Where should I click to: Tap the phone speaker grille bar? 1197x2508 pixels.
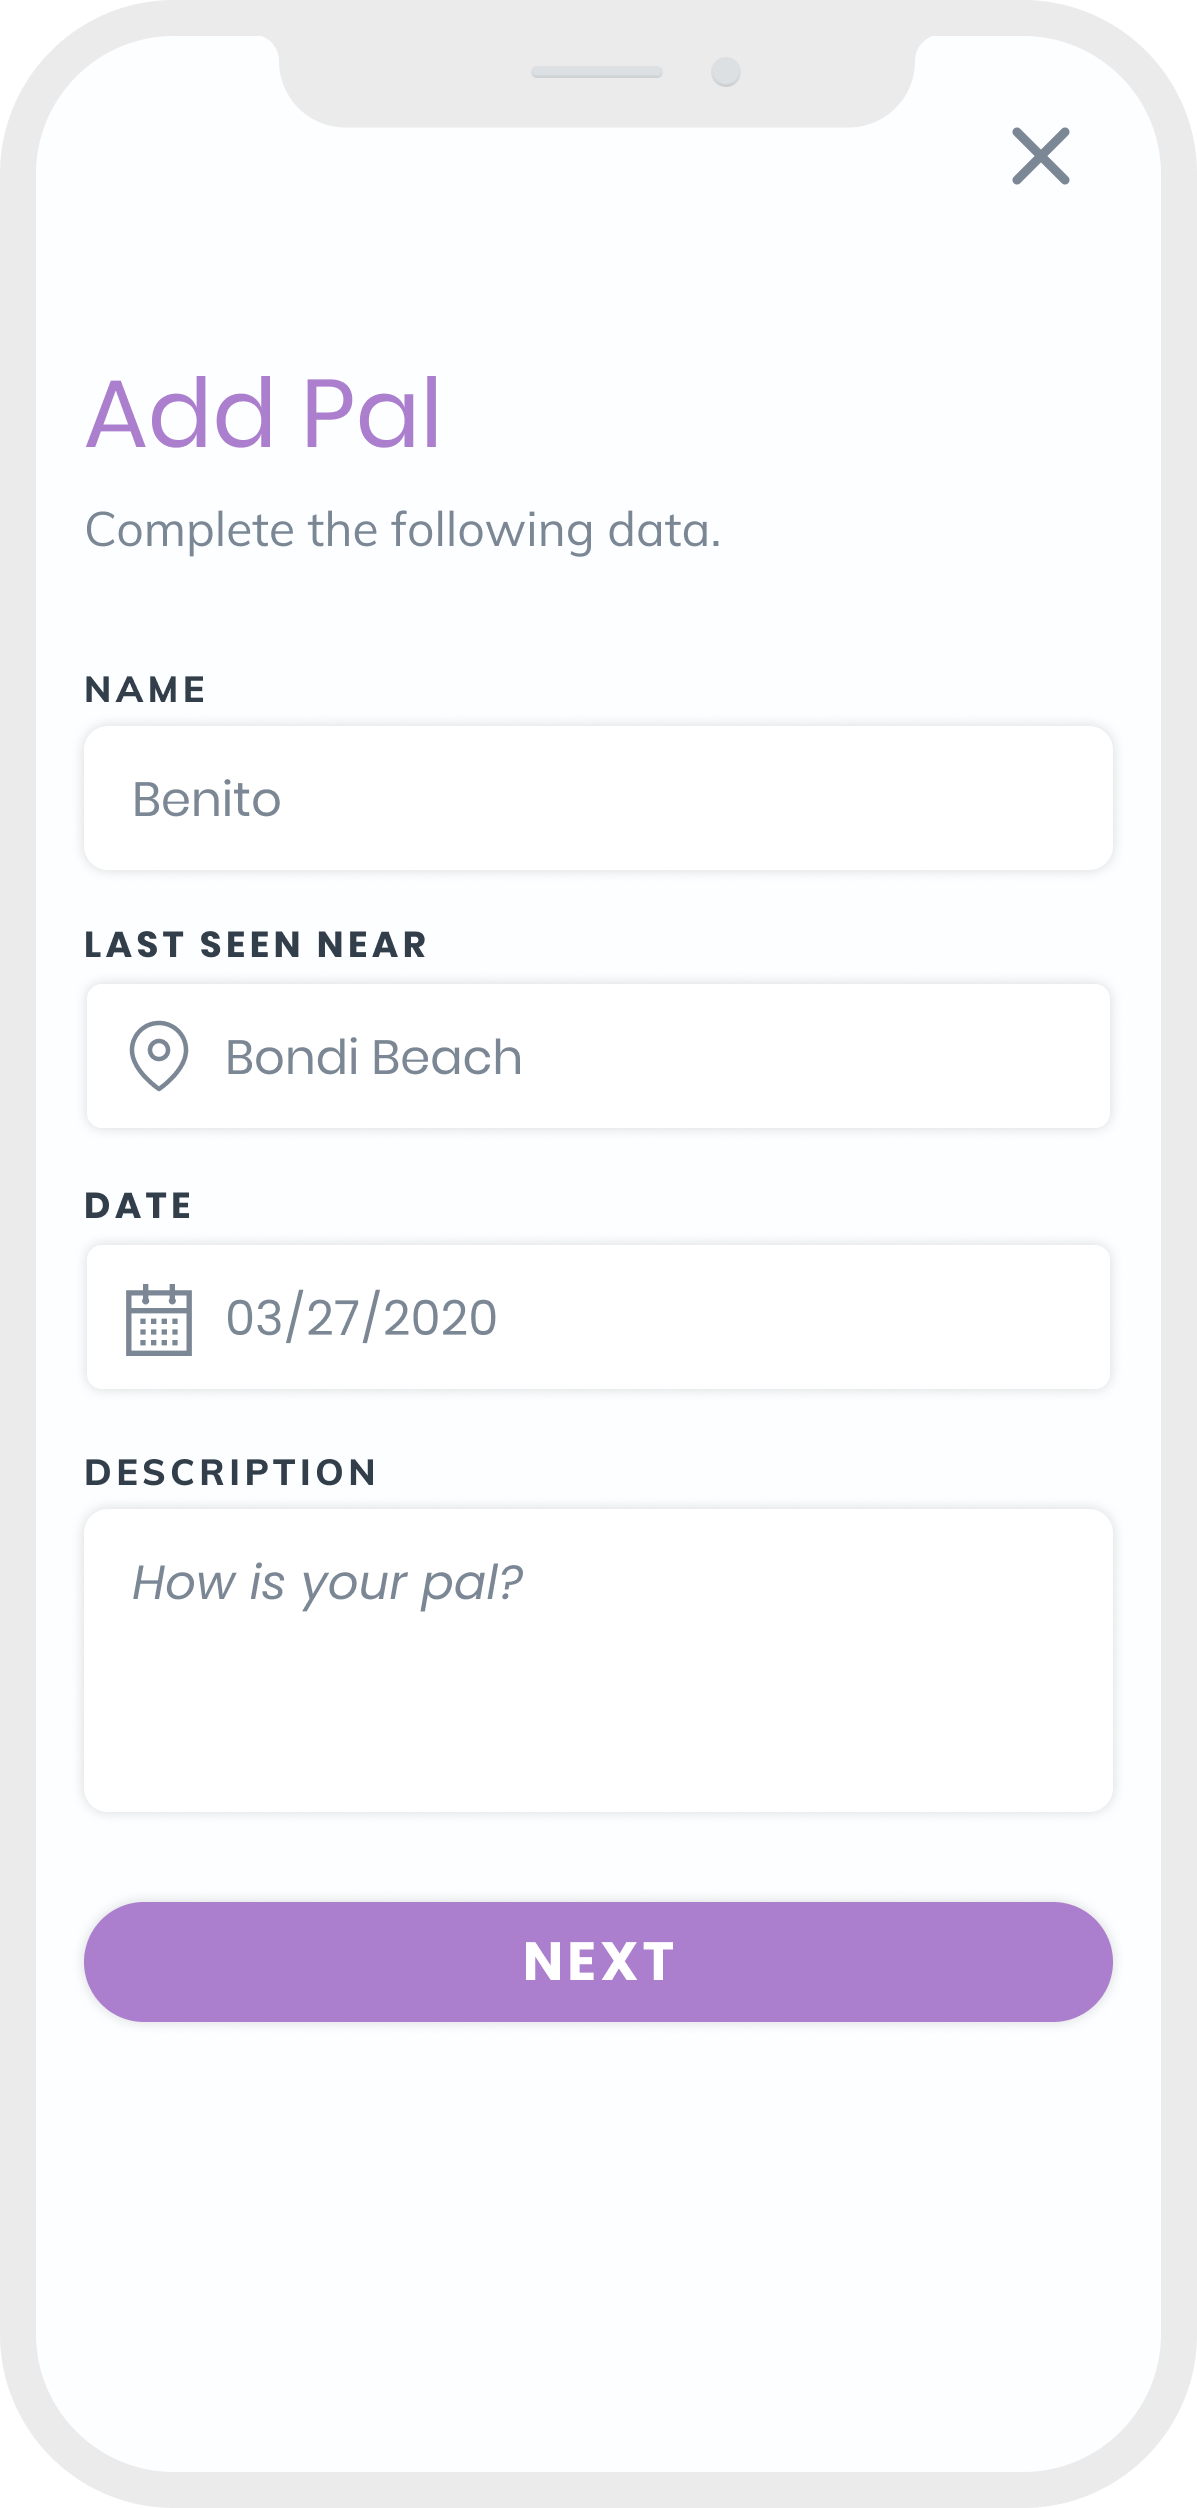[x=597, y=72]
